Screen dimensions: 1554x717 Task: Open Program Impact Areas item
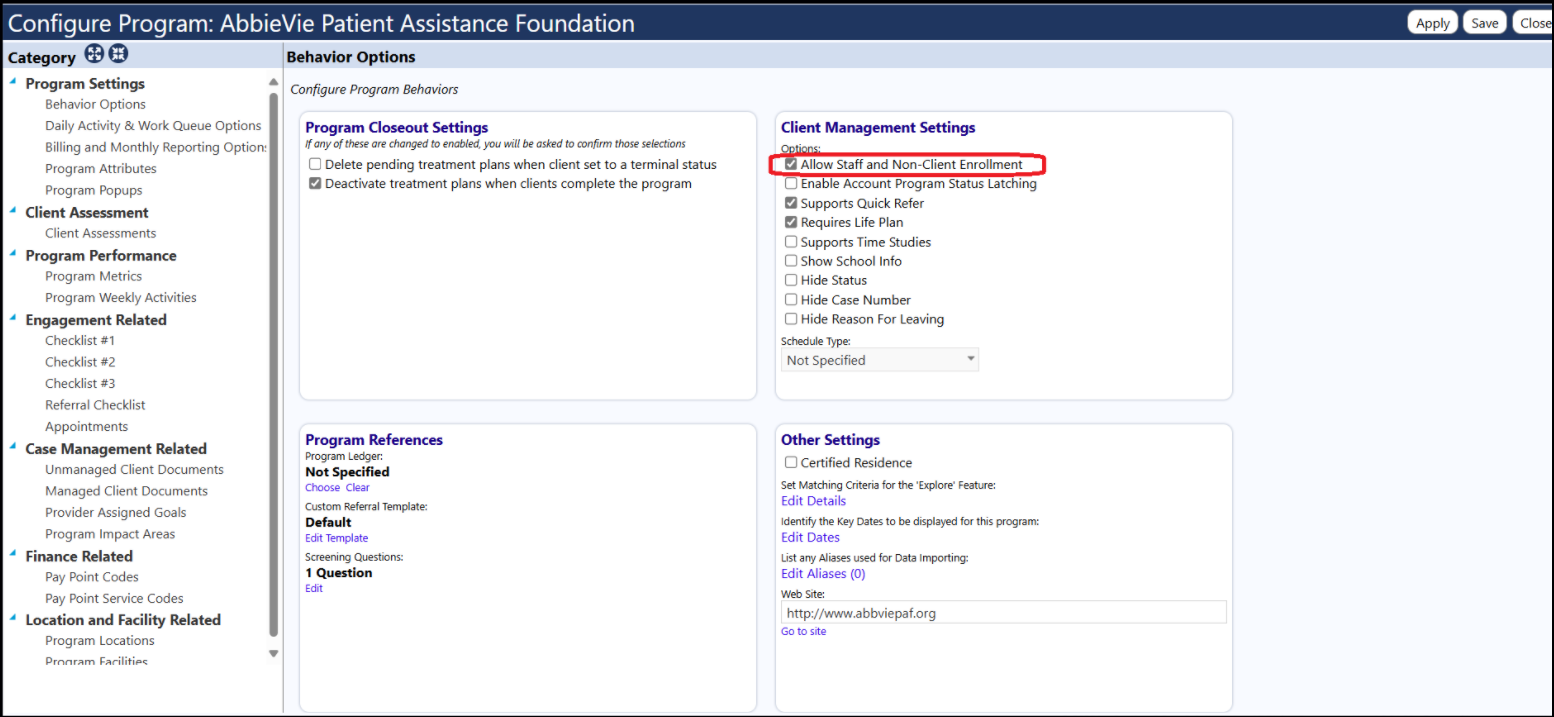110,534
